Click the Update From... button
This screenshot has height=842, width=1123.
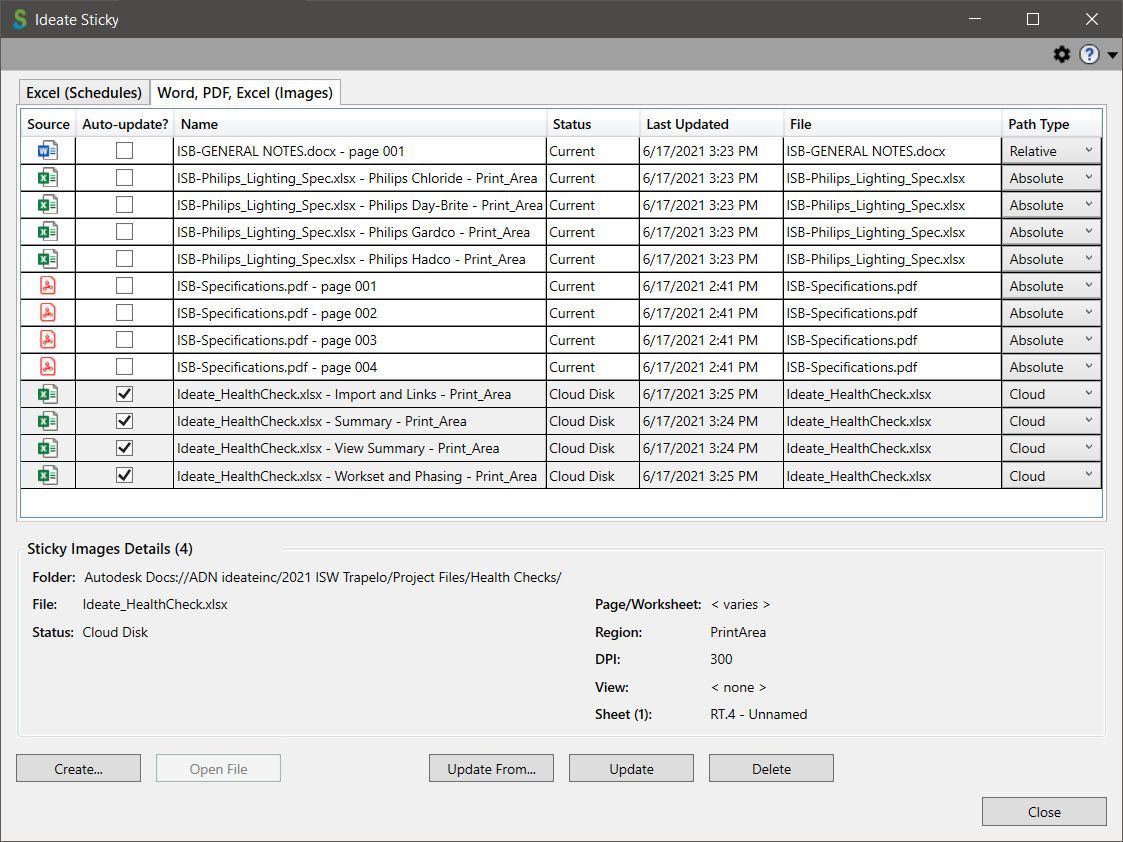click(x=491, y=768)
